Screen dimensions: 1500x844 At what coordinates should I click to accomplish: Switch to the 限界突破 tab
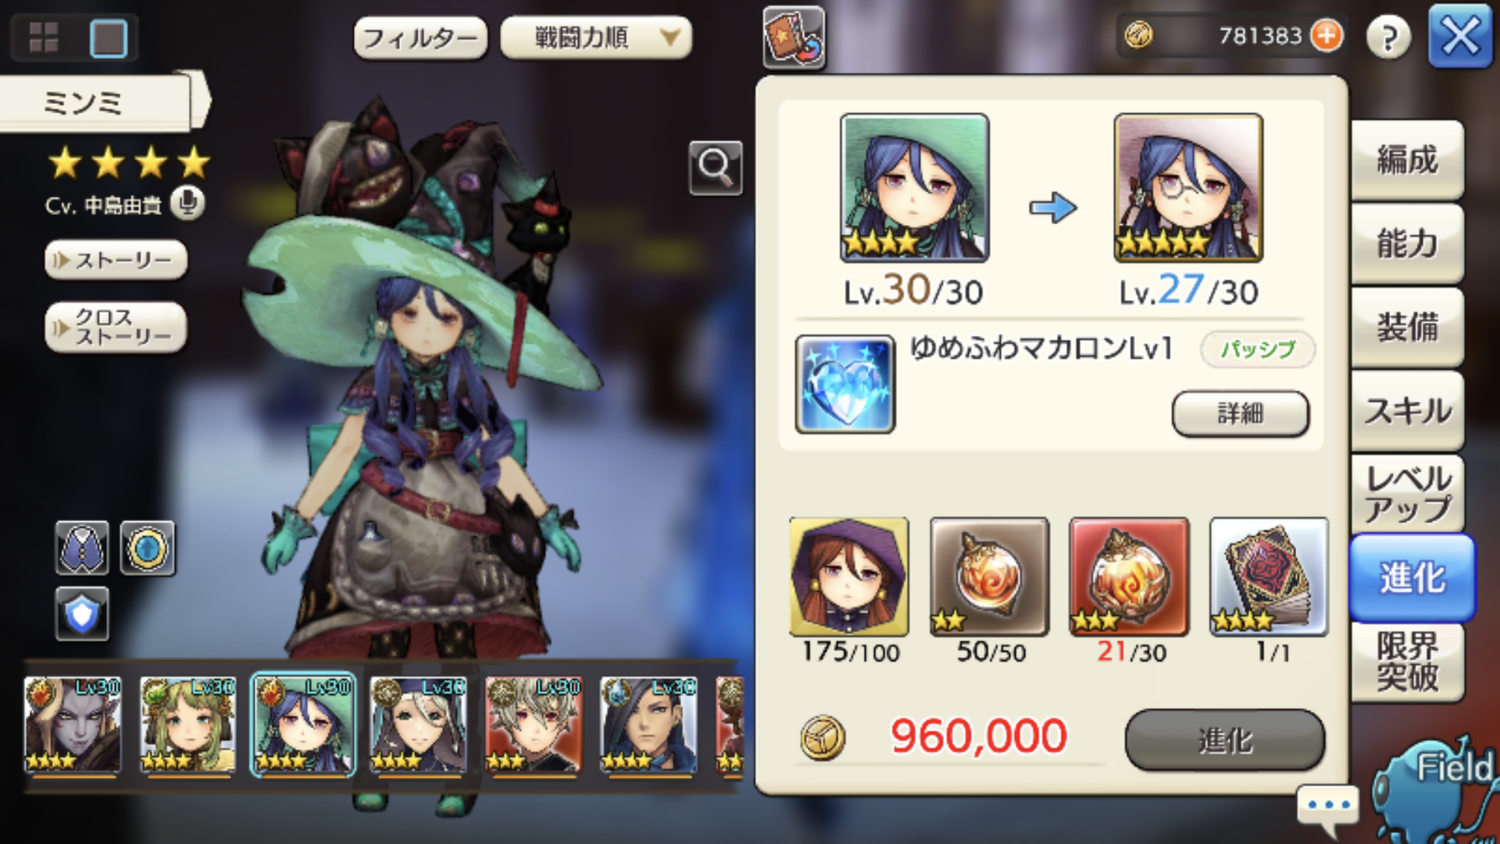click(1407, 662)
